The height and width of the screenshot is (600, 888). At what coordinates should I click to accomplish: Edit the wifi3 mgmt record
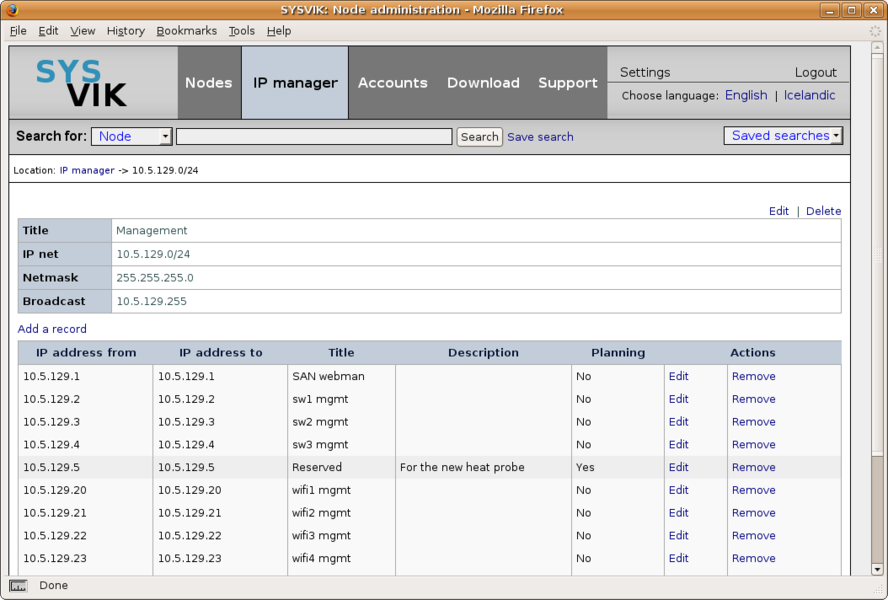point(678,535)
